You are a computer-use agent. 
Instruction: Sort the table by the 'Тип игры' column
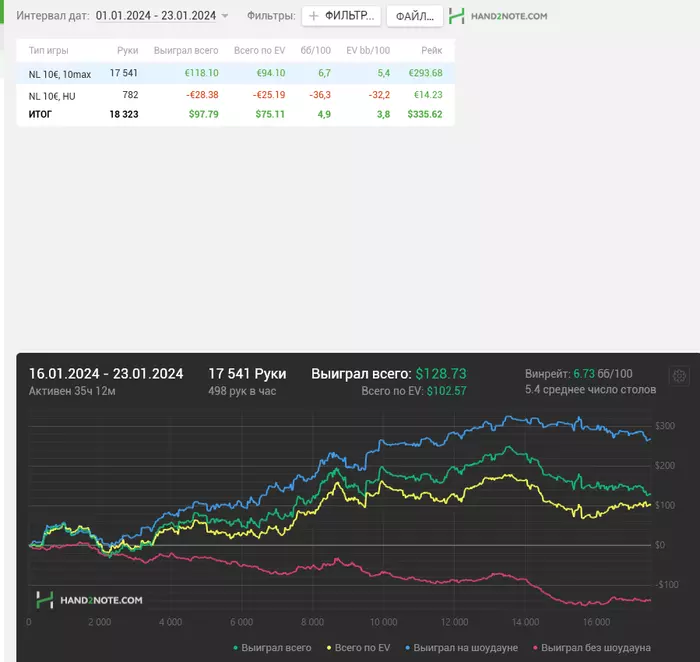(x=50, y=50)
